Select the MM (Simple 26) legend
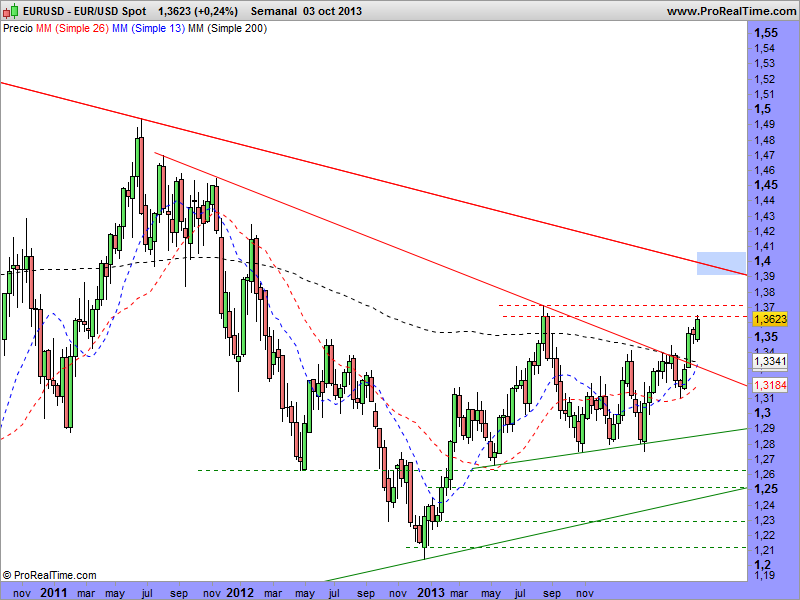Viewport: 800px width, 600px height. pos(72,29)
